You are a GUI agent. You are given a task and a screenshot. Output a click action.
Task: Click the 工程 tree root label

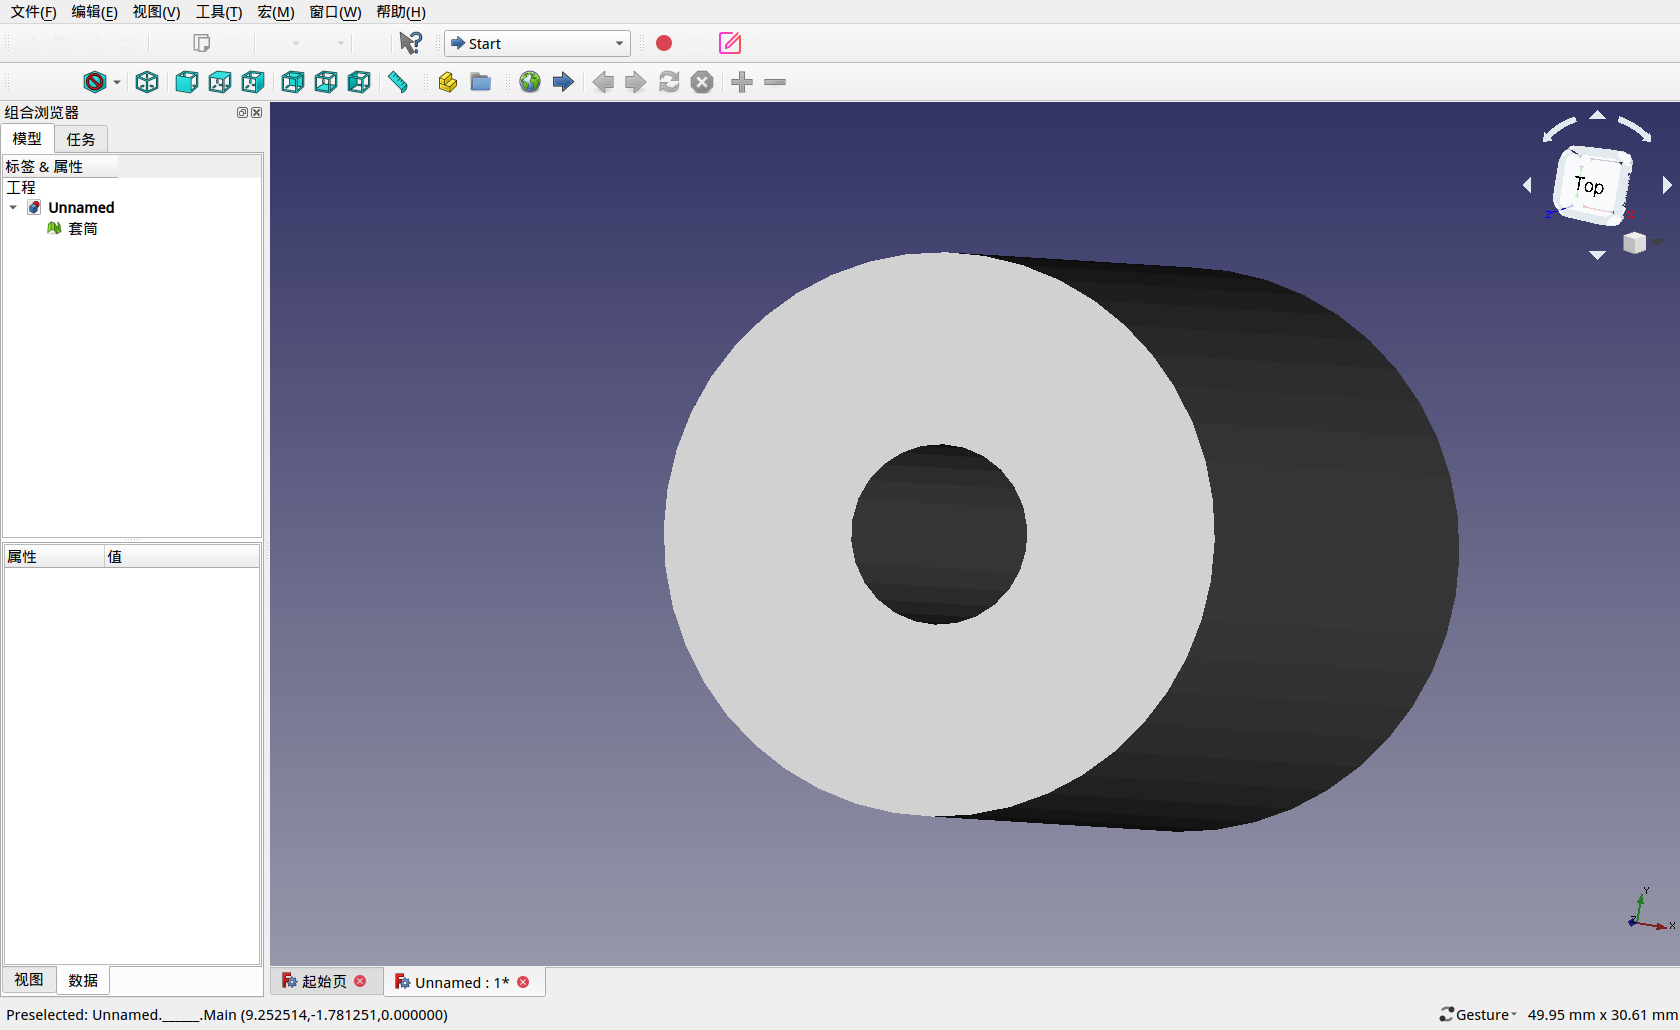click(x=21, y=187)
